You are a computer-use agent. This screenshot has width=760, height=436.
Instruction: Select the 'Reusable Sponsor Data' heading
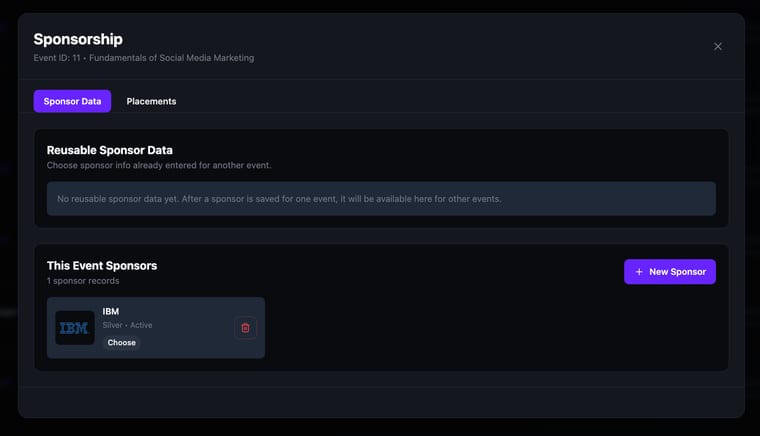pyautogui.click(x=110, y=150)
